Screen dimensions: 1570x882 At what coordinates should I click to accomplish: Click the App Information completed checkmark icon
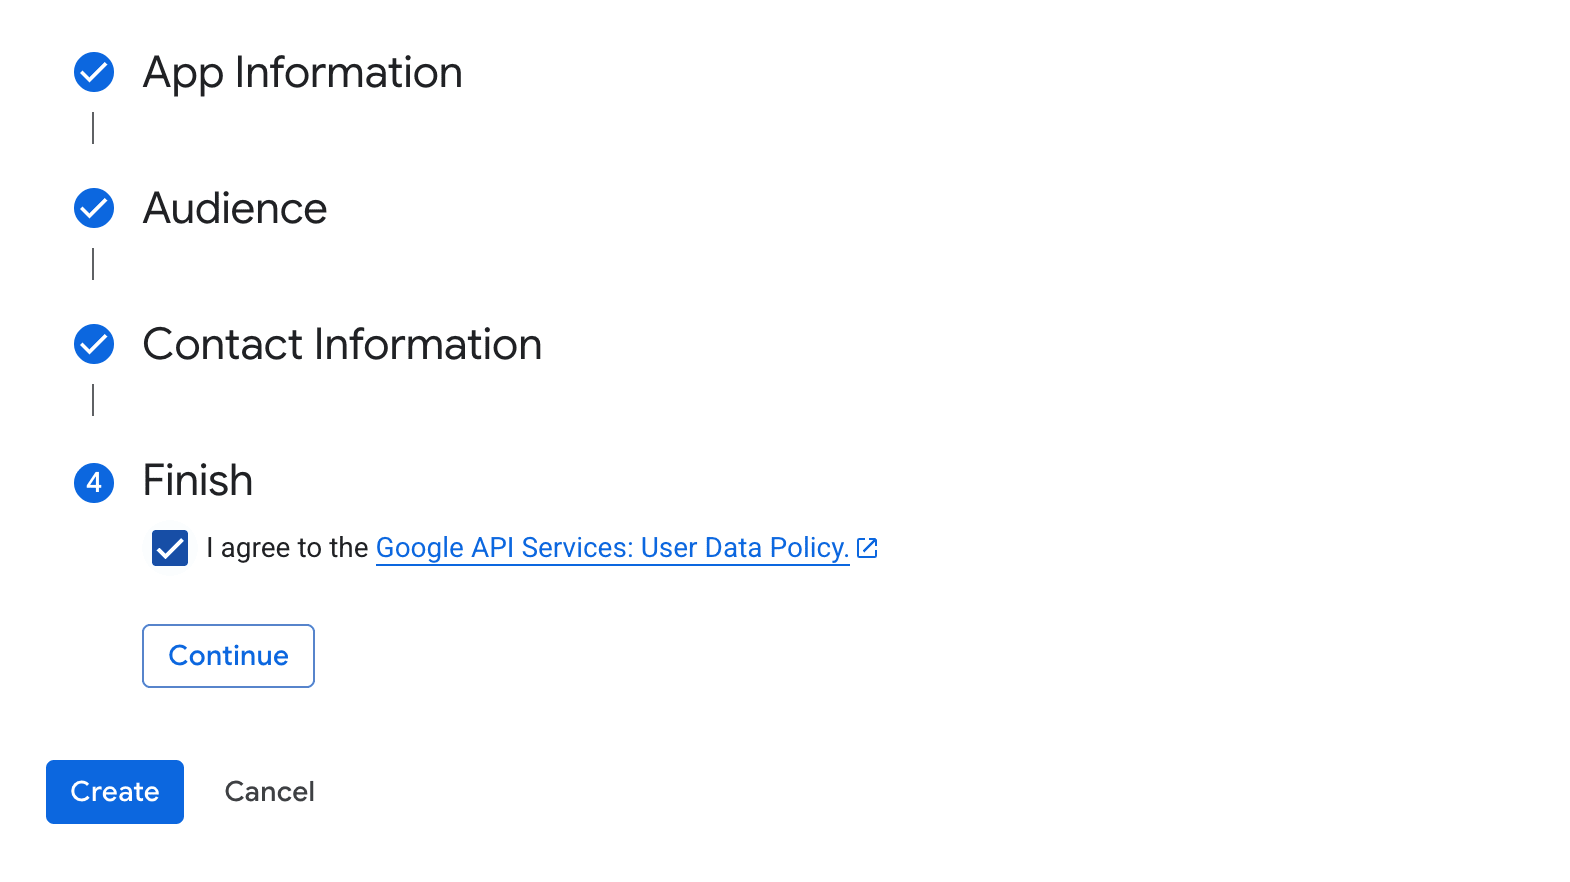(94, 72)
